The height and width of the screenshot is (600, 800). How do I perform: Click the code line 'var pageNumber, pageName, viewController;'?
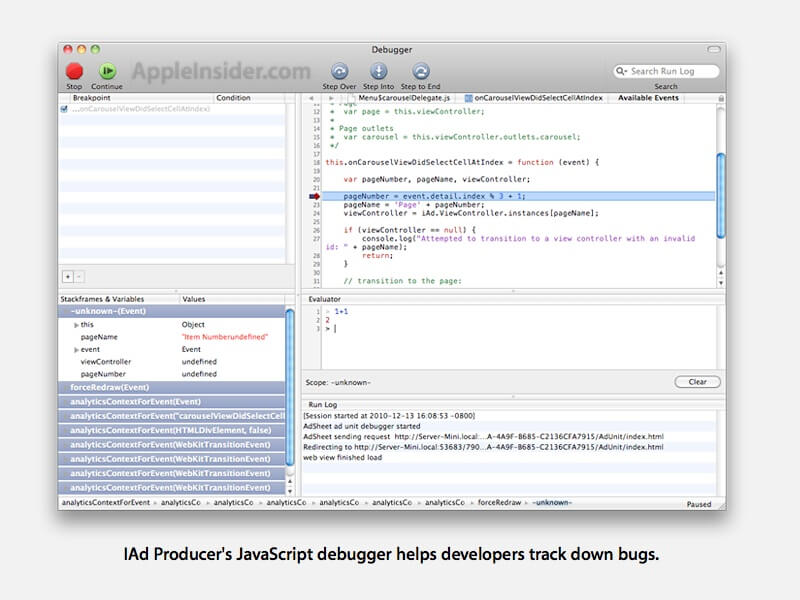437,180
